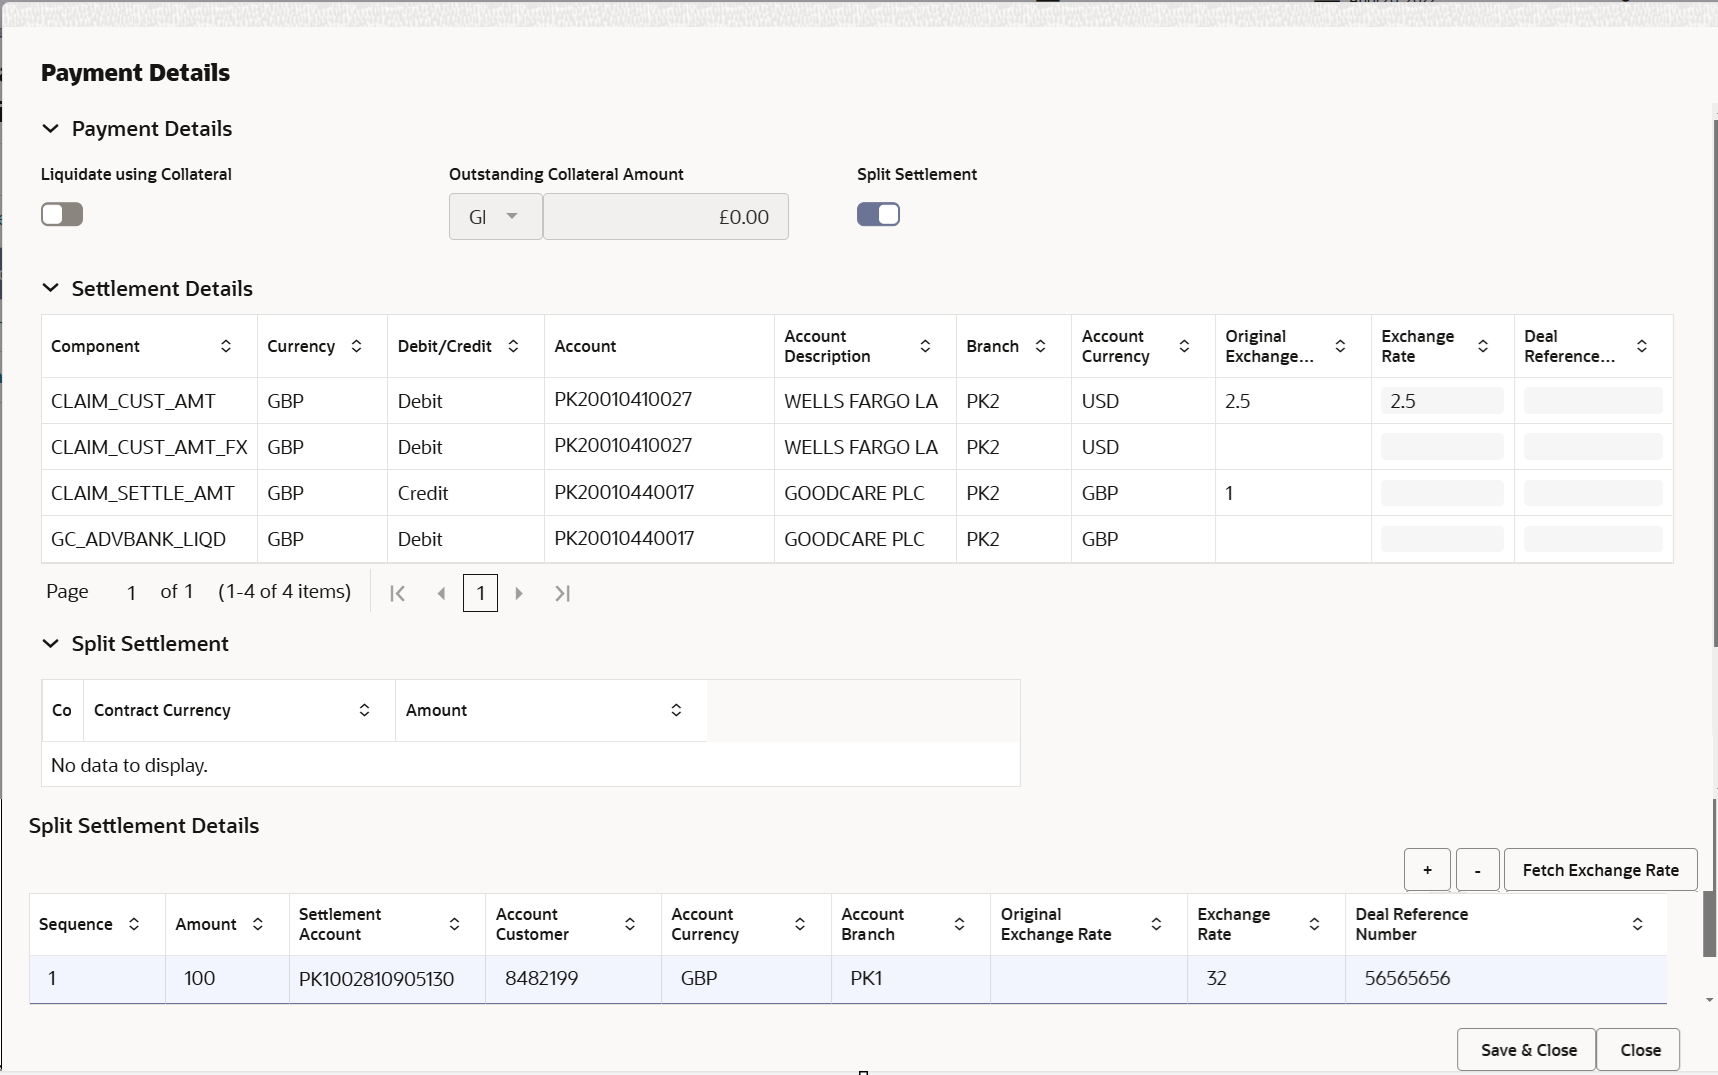The image size is (1718, 1075).
Task: Go to the first page of settlement details
Action: (396, 593)
